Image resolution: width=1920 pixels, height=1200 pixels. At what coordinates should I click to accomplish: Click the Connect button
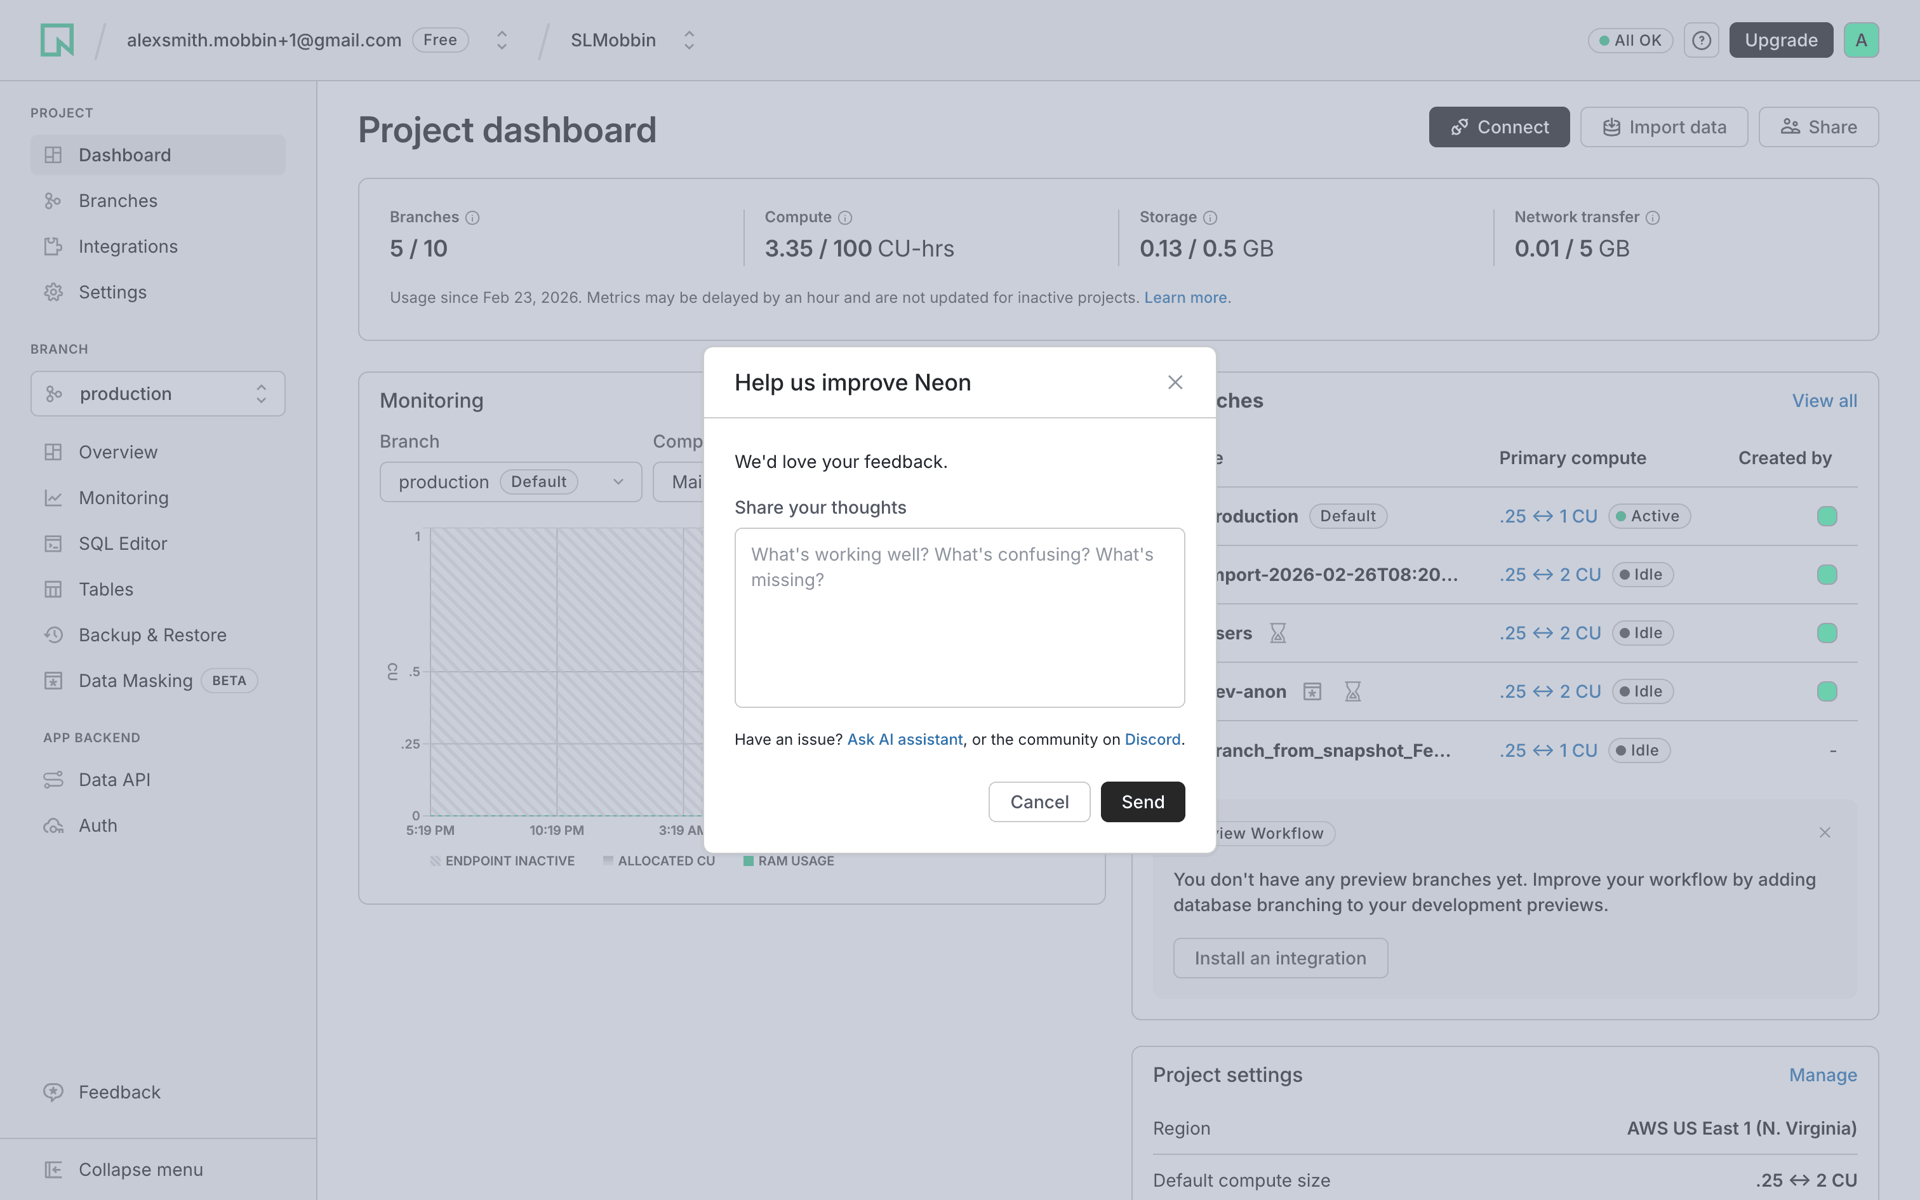1499,127
